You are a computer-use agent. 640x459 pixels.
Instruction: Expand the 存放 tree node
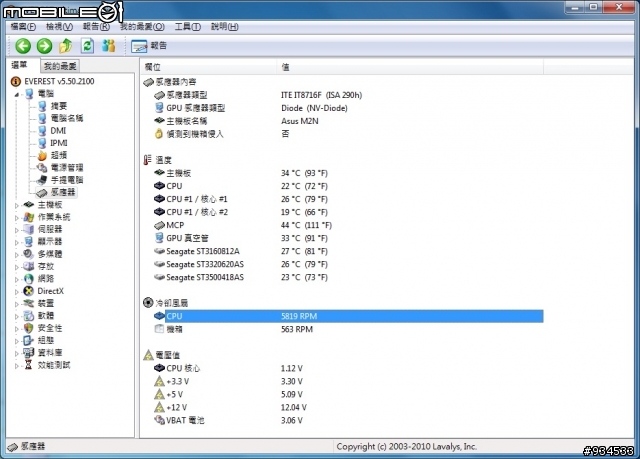coord(17,267)
